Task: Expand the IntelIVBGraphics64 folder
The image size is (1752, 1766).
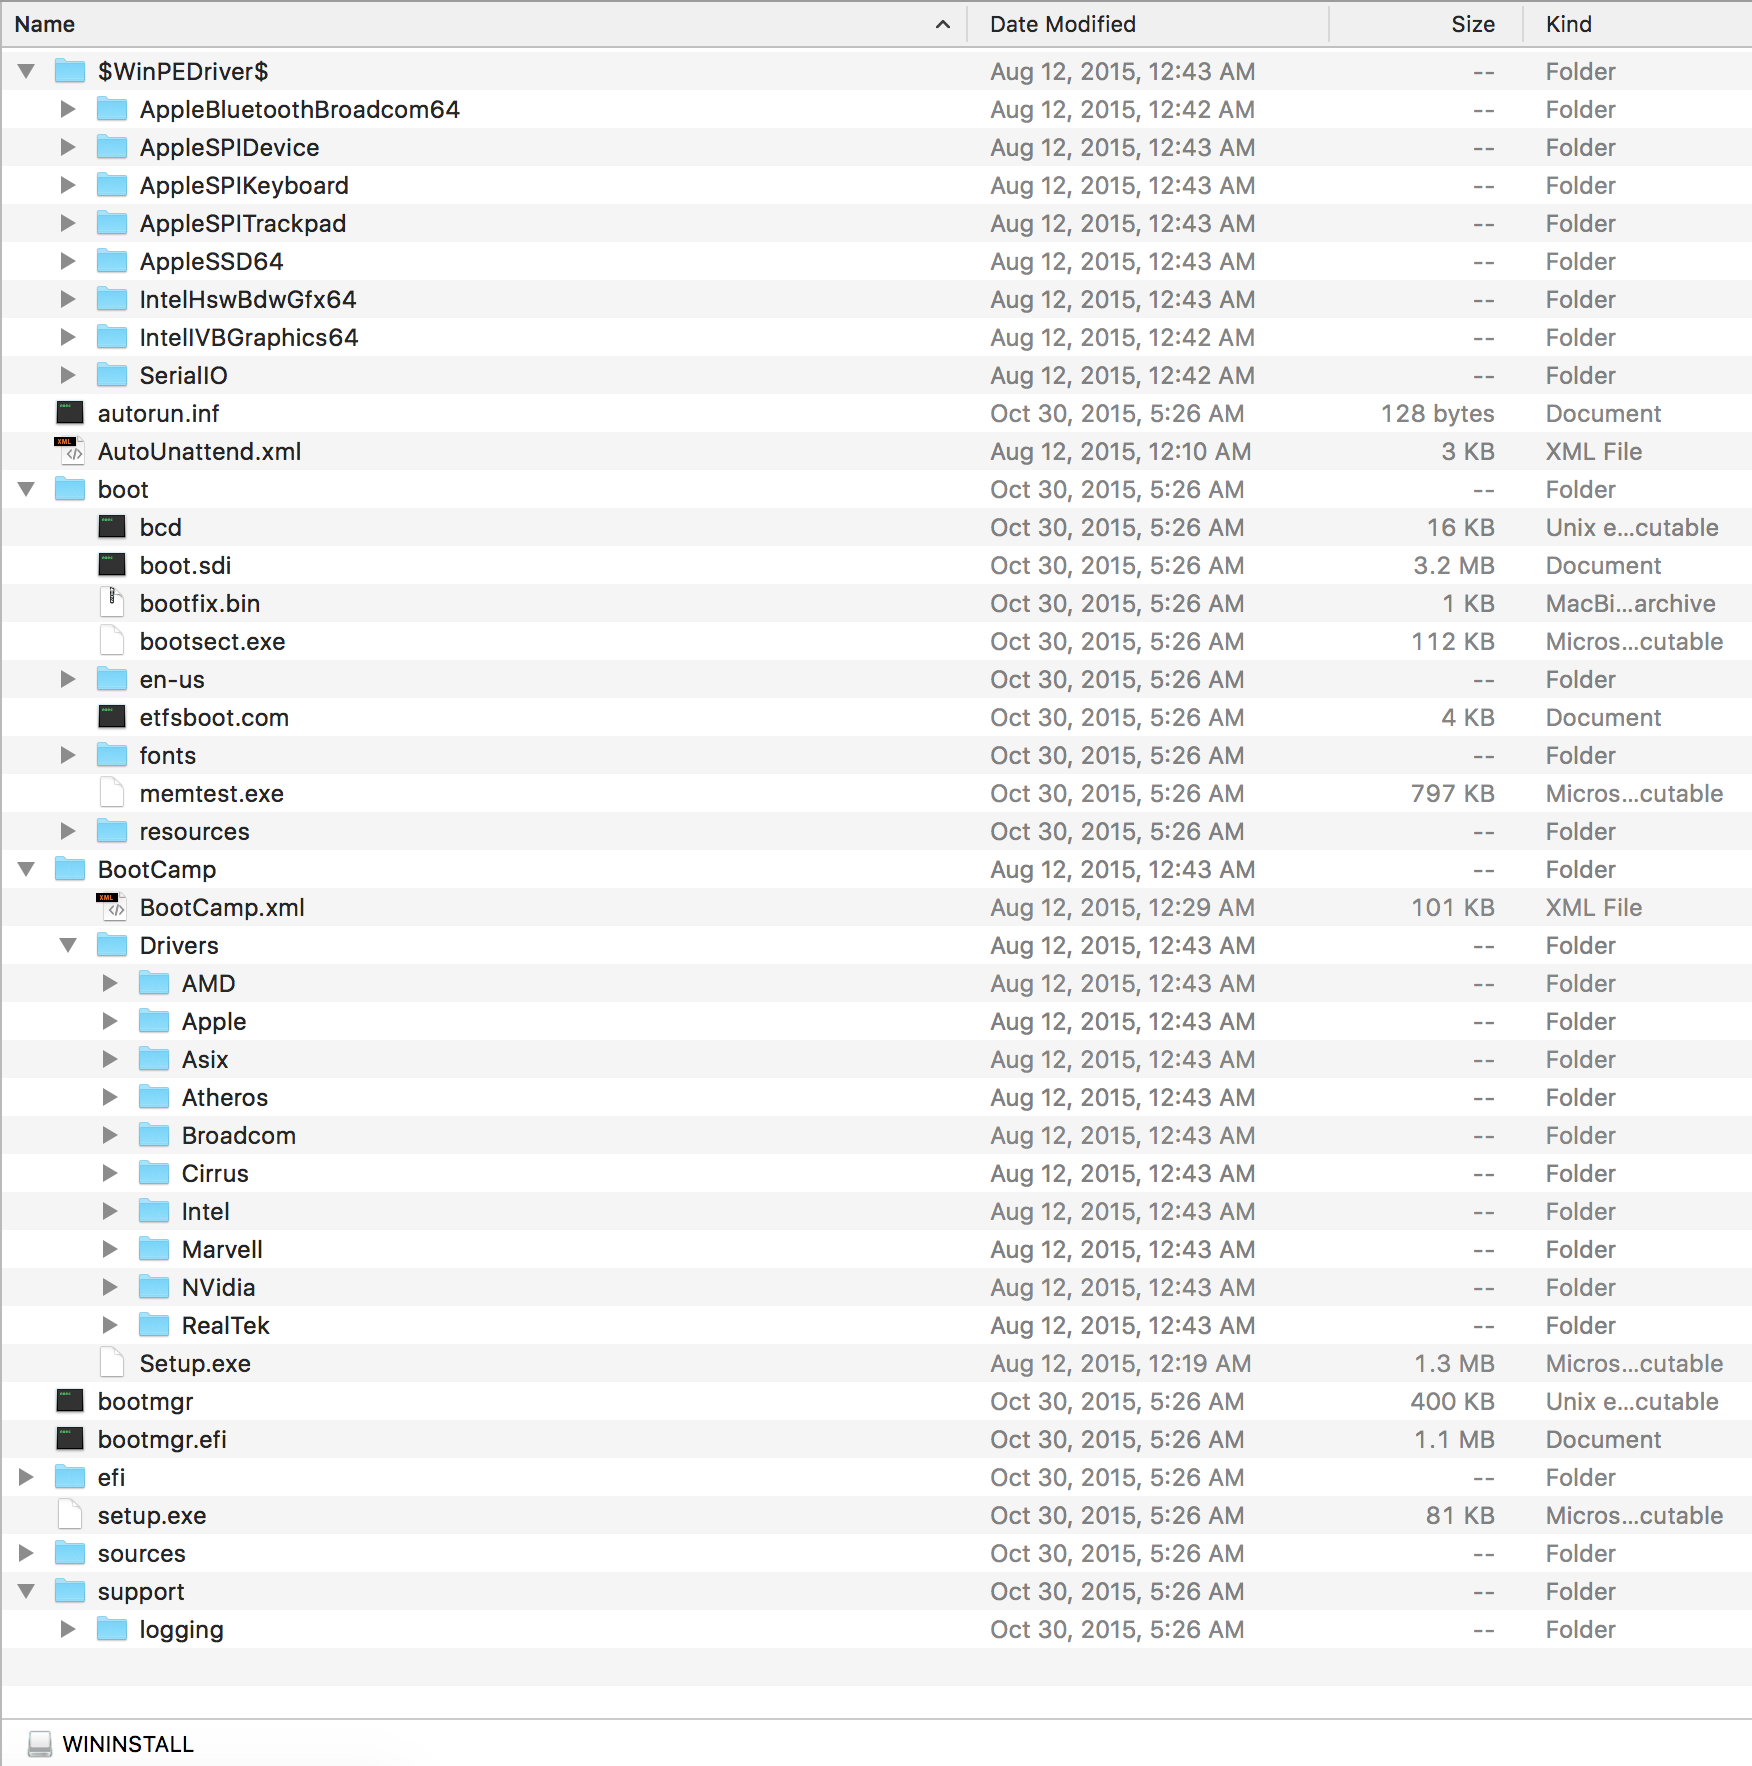Action: click(x=68, y=337)
